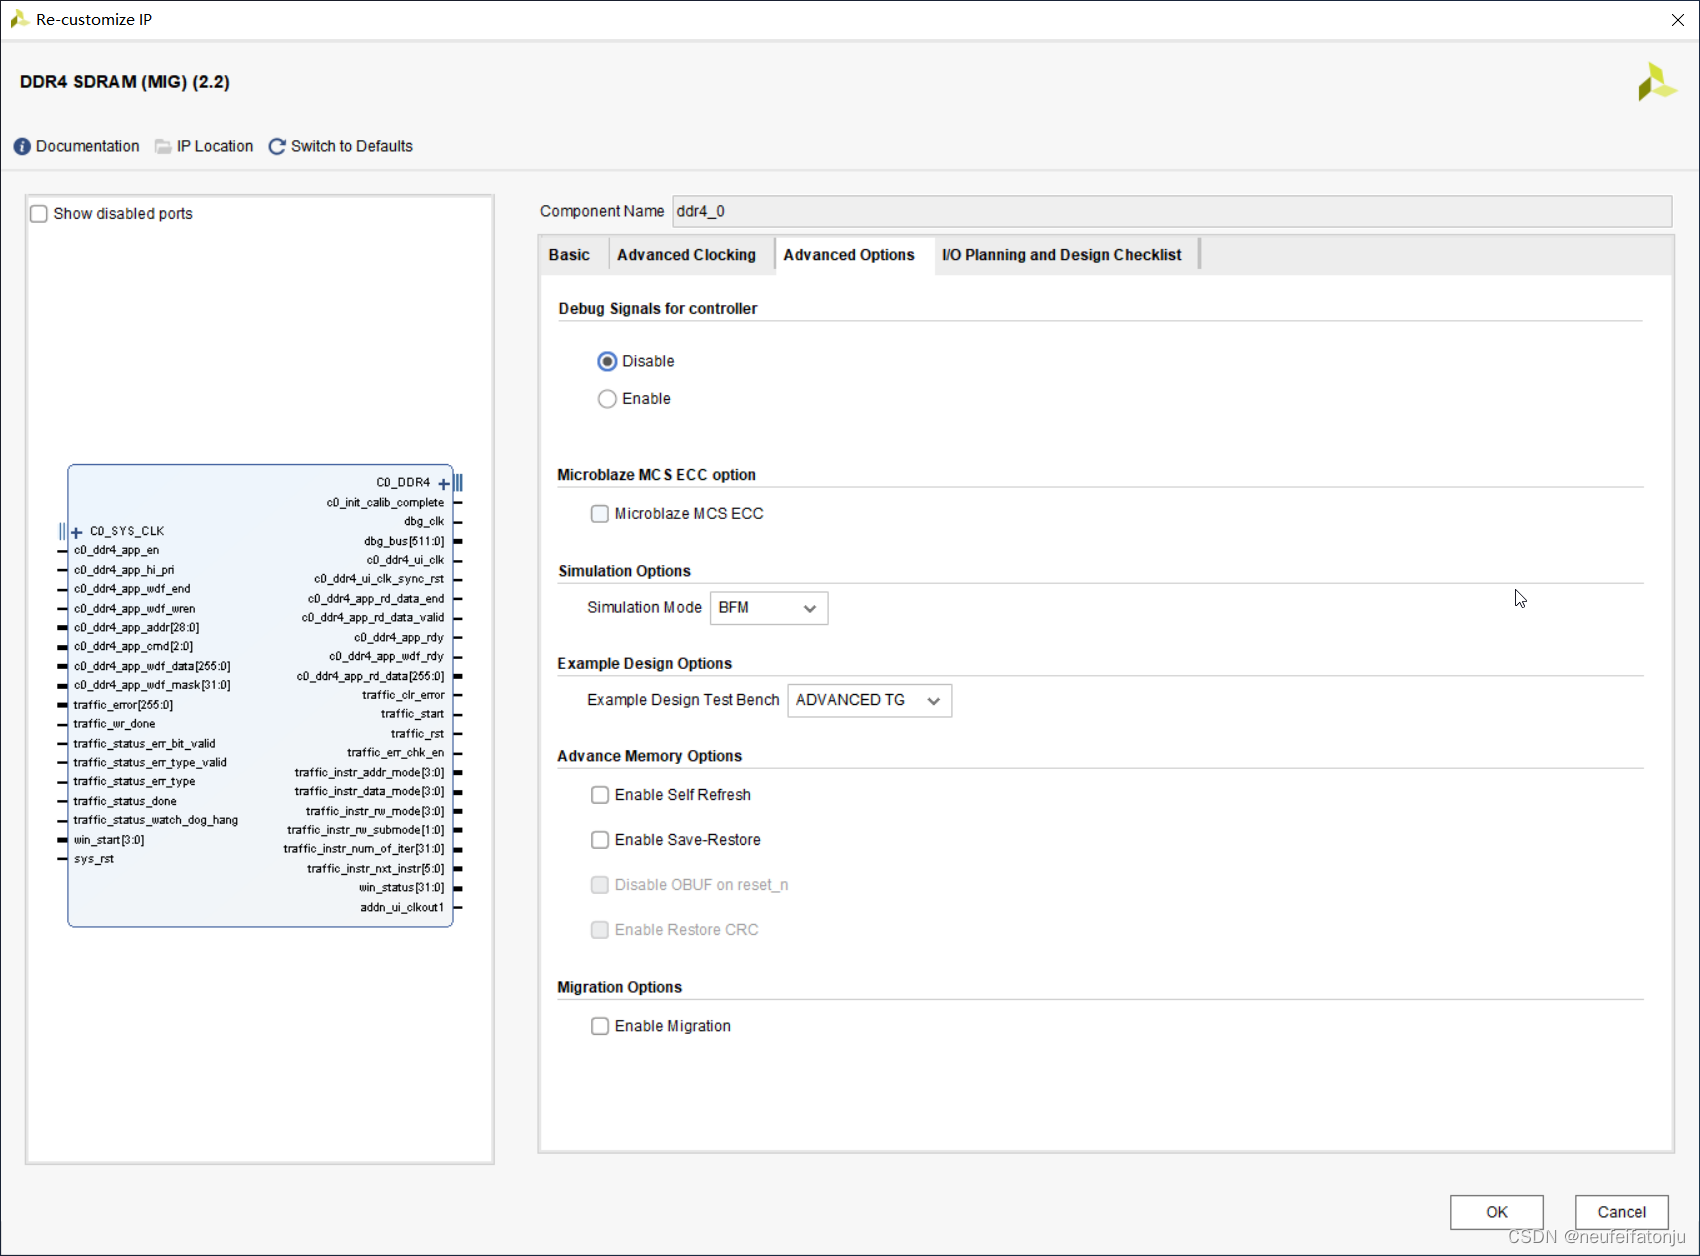Select the traffic_start port

412,714
